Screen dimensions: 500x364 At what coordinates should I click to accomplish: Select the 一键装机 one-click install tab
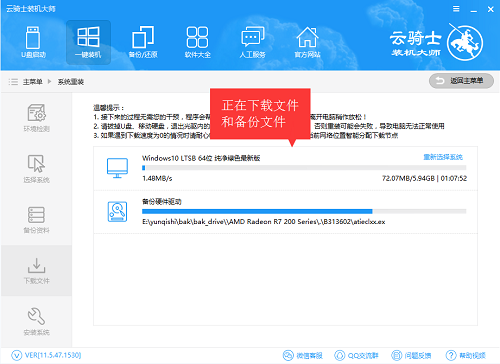[x=88, y=42]
